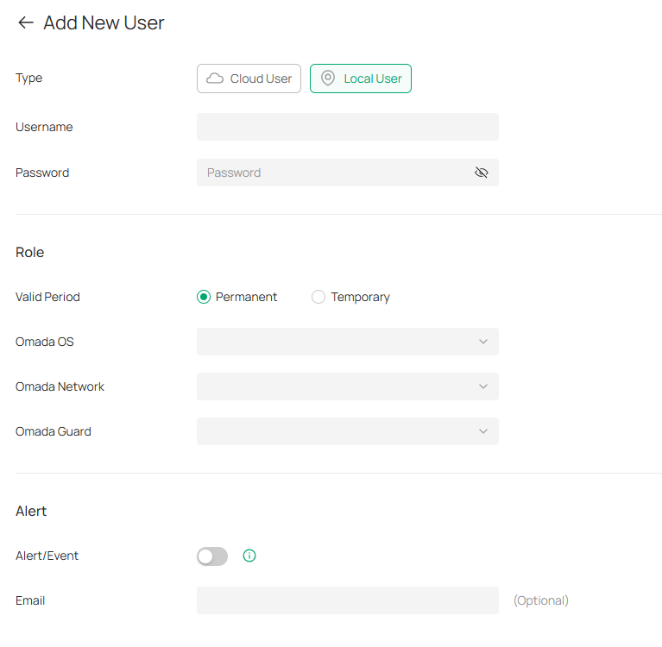
Task: Focus the Username input field
Action: [x=347, y=127]
